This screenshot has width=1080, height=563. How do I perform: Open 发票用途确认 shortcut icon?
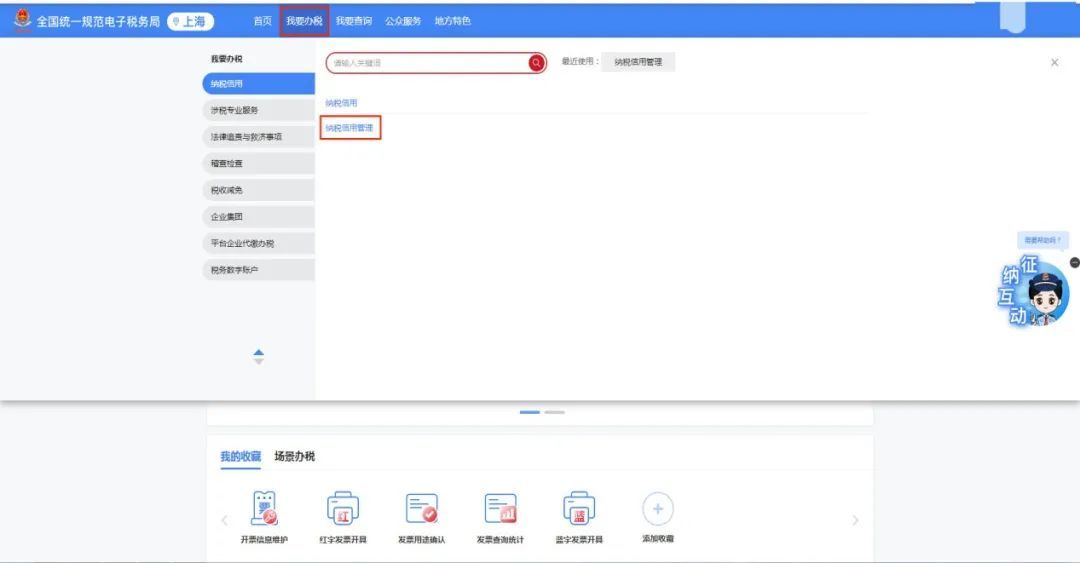(421, 509)
